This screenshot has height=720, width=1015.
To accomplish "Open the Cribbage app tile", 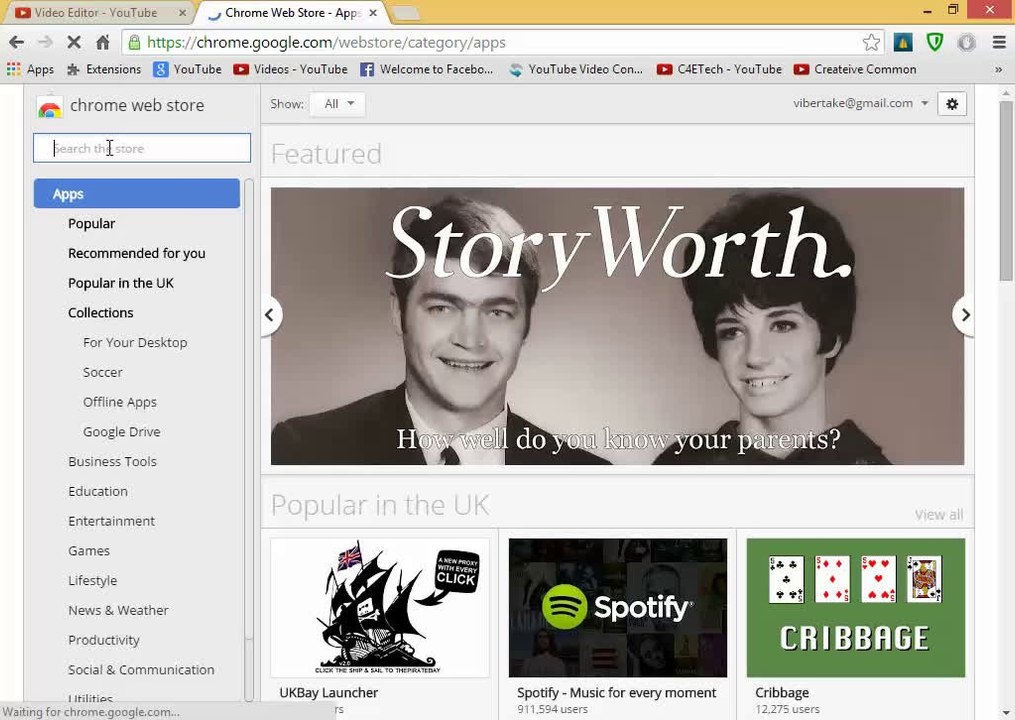I will (x=855, y=608).
